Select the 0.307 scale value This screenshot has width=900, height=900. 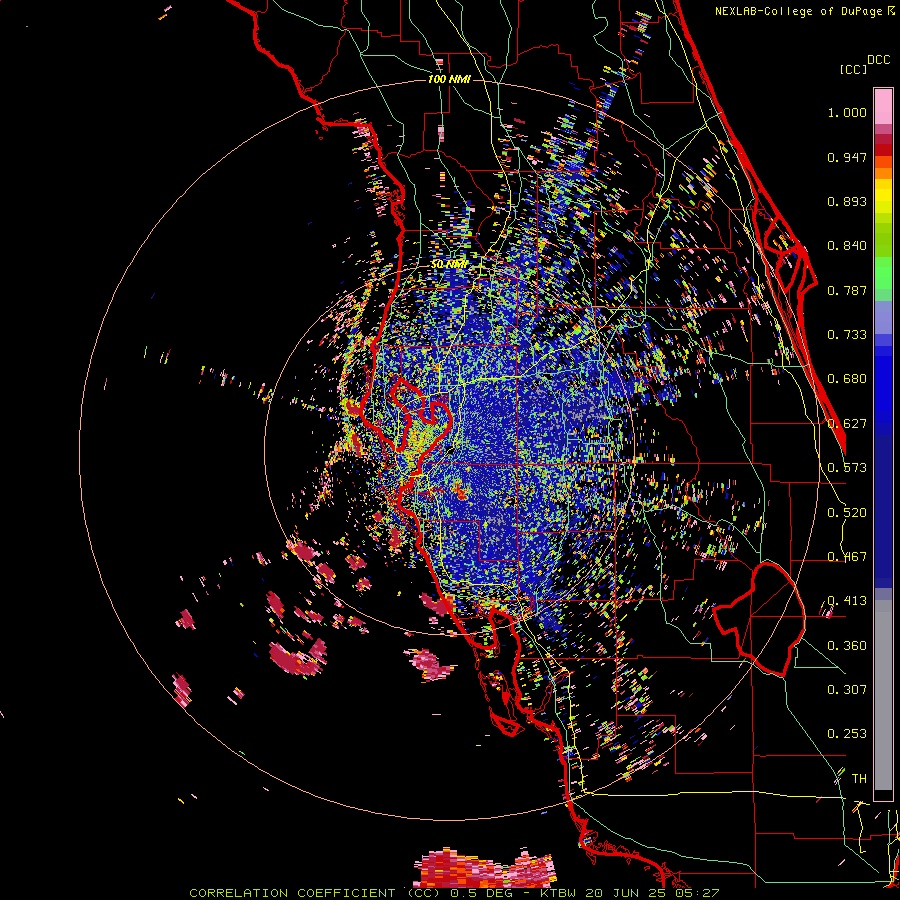coord(847,690)
